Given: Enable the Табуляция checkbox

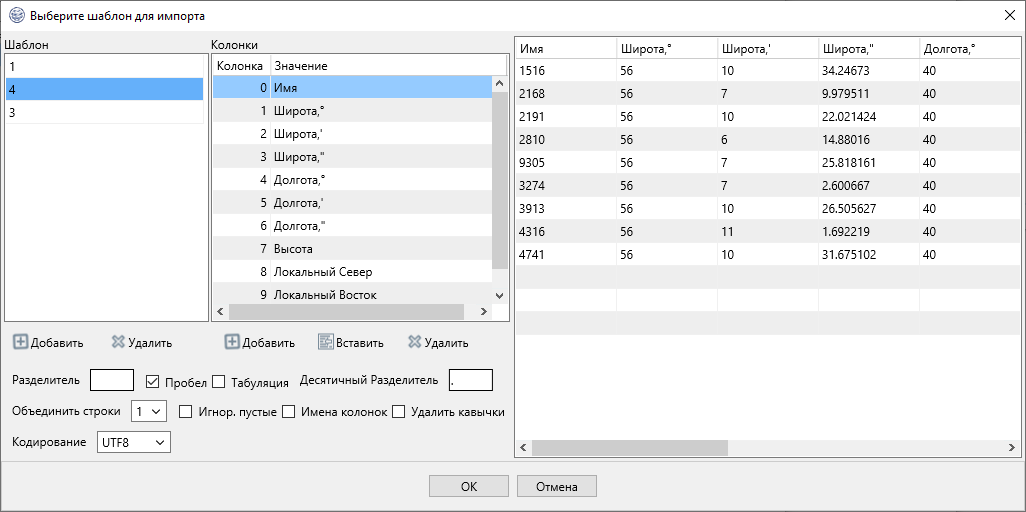Looking at the screenshot, I should (x=219, y=381).
